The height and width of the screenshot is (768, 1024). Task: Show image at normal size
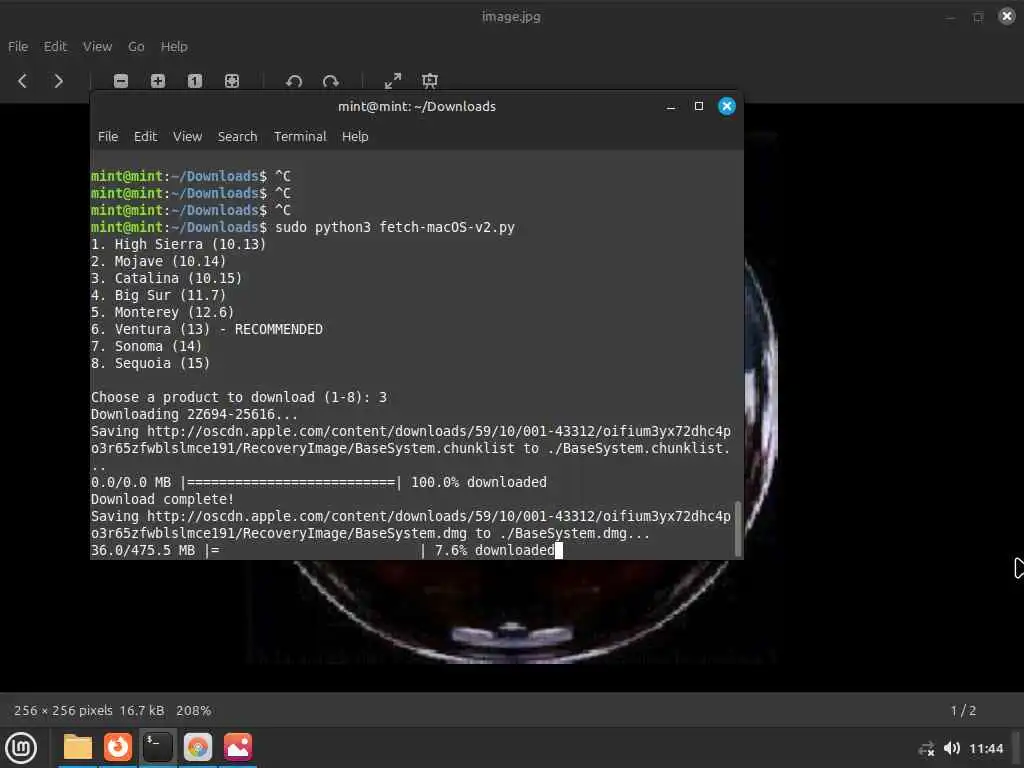tap(195, 81)
